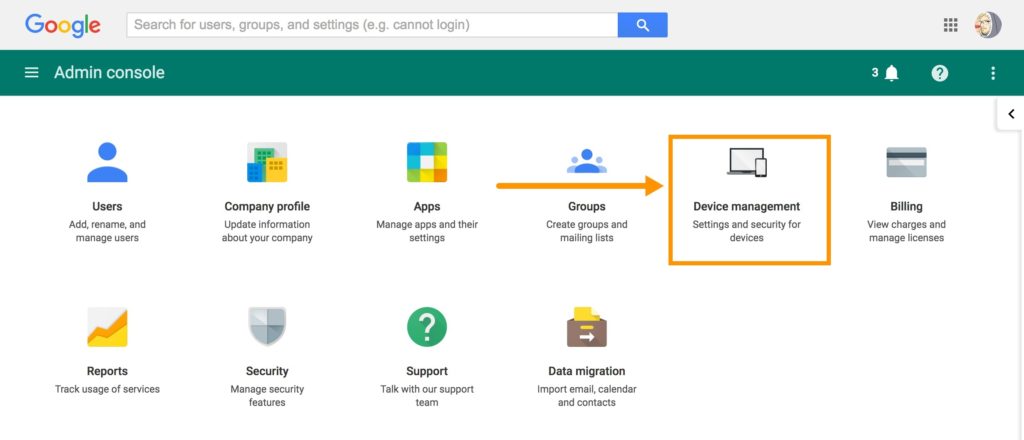Open the Groups people icon
Image resolution: width=1024 pixels, height=440 pixels.
pyautogui.click(x=586, y=161)
